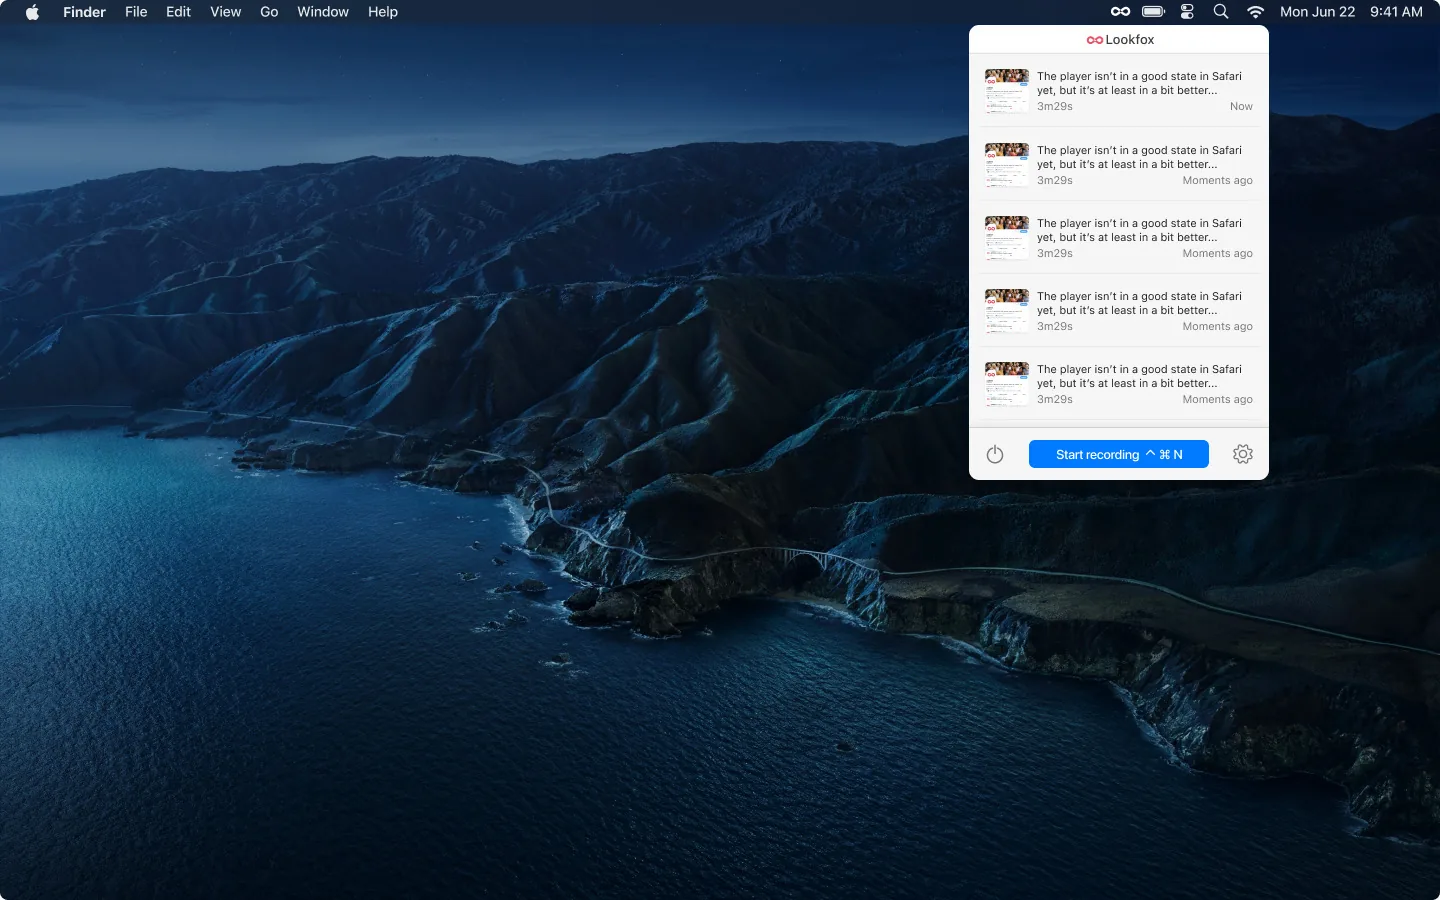Screen dimensions: 1440x900
Task: Start recording with the blue button
Action: pos(1119,454)
